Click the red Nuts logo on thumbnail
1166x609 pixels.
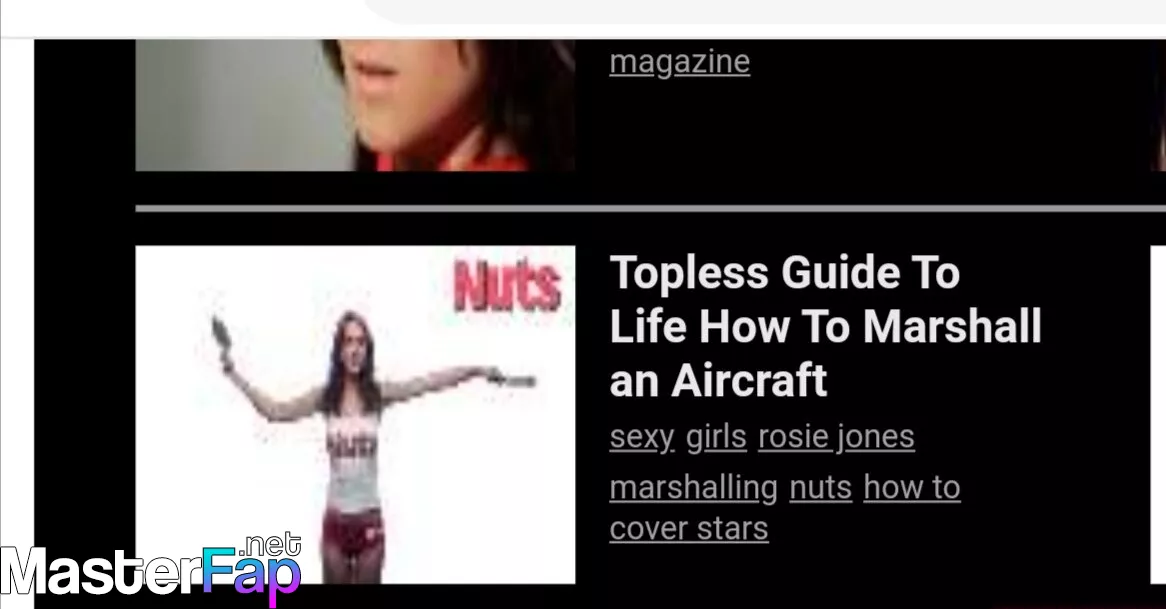(507, 285)
